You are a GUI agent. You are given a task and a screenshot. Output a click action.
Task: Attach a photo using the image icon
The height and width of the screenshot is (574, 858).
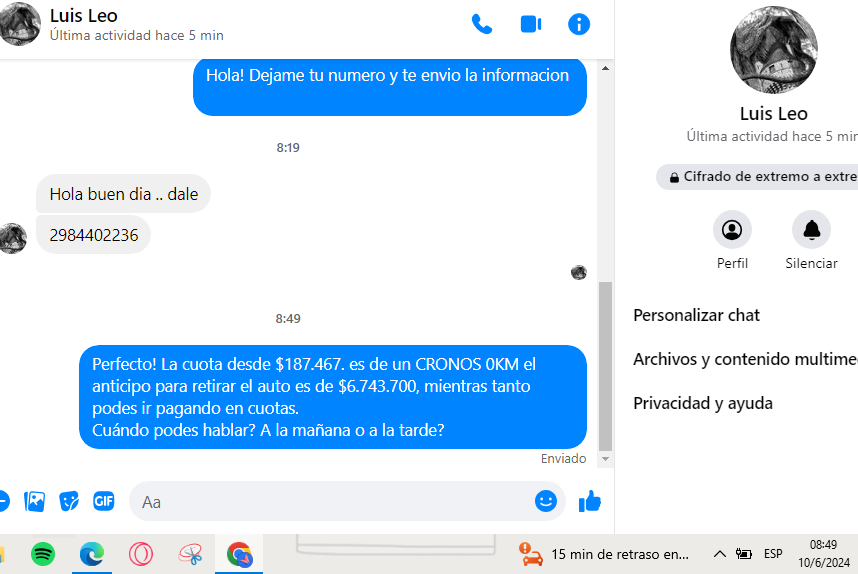tap(35, 501)
